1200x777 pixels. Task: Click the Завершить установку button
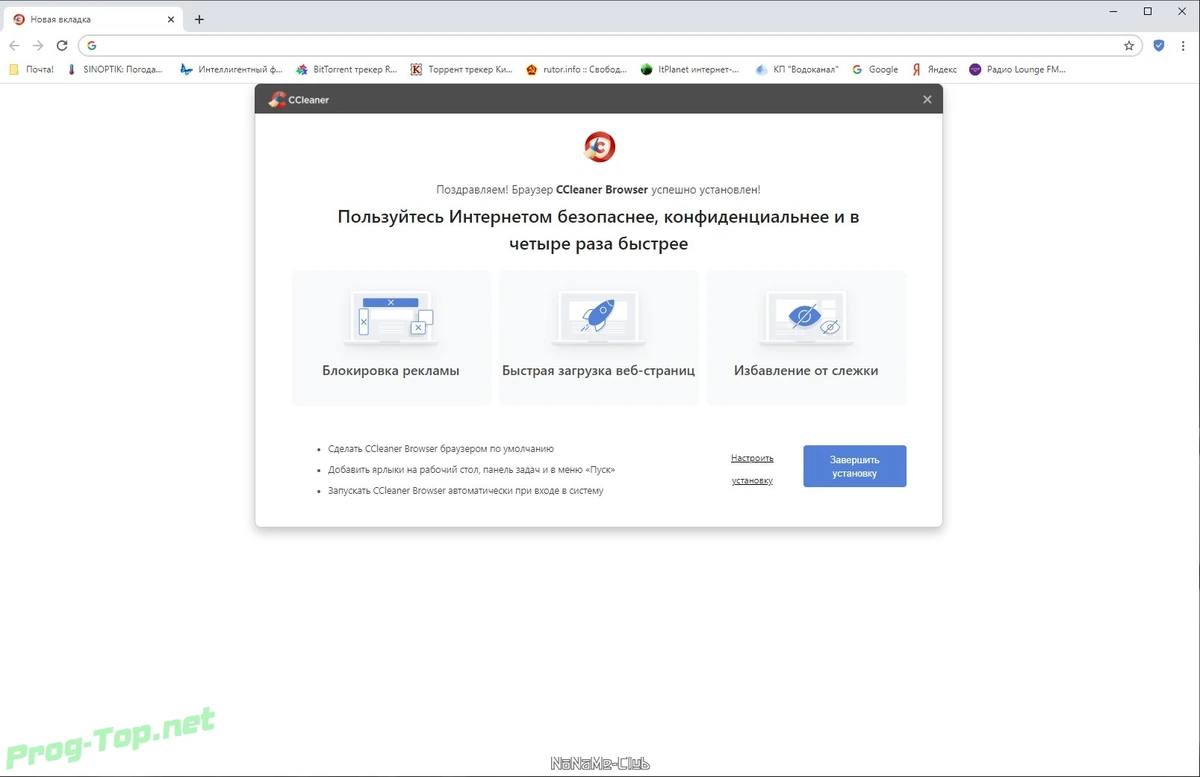pyautogui.click(x=854, y=466)
